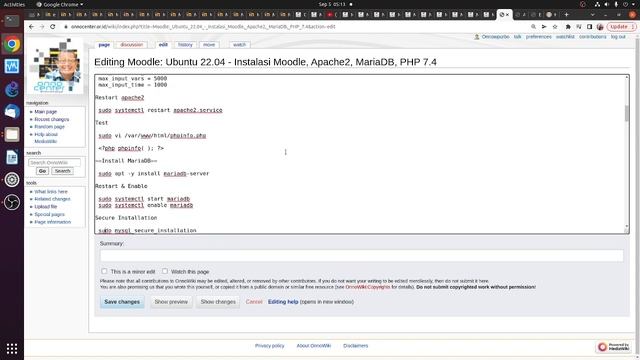640x360 pixels.
Task: Switch to the page tab
Action: (104, 44)
